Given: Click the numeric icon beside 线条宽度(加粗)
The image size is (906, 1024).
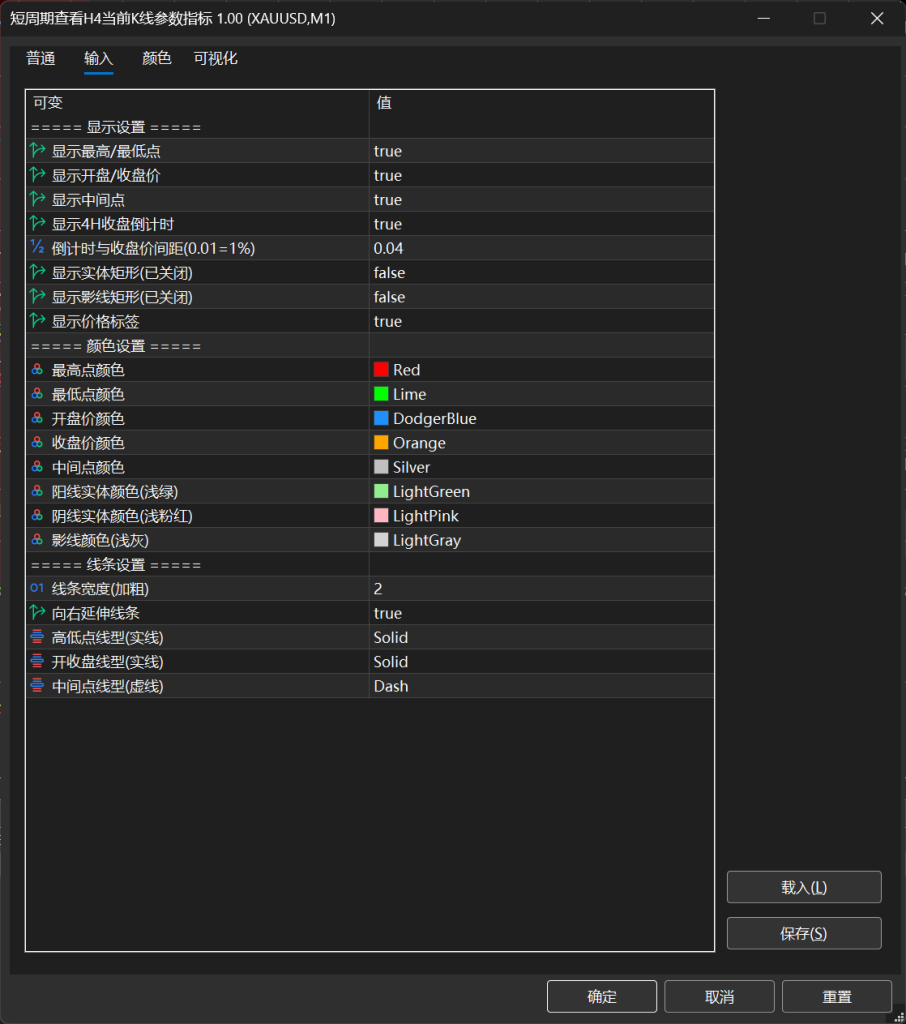Looking at the screenshot, I should [37, 589].
